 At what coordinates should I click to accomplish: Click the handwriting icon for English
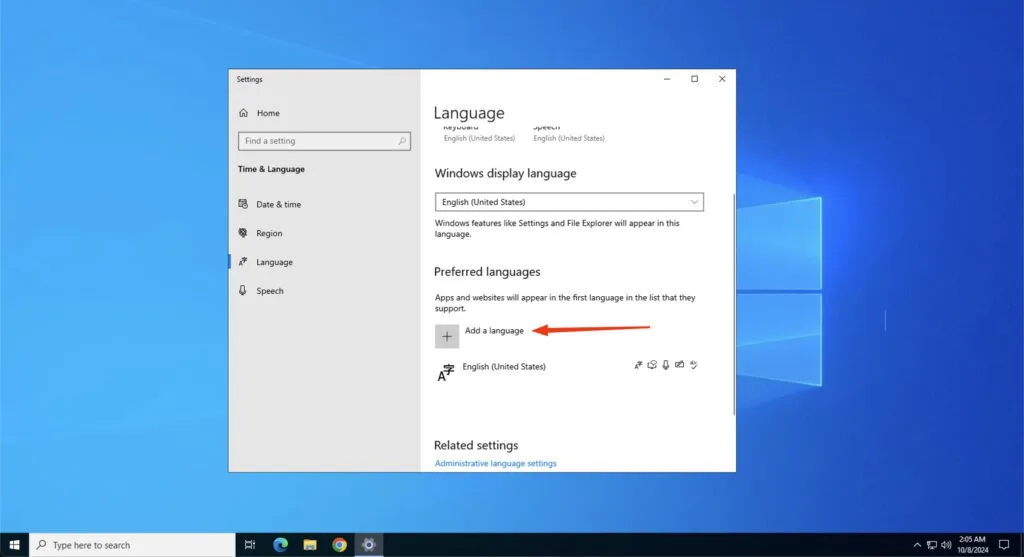point(679,365)
